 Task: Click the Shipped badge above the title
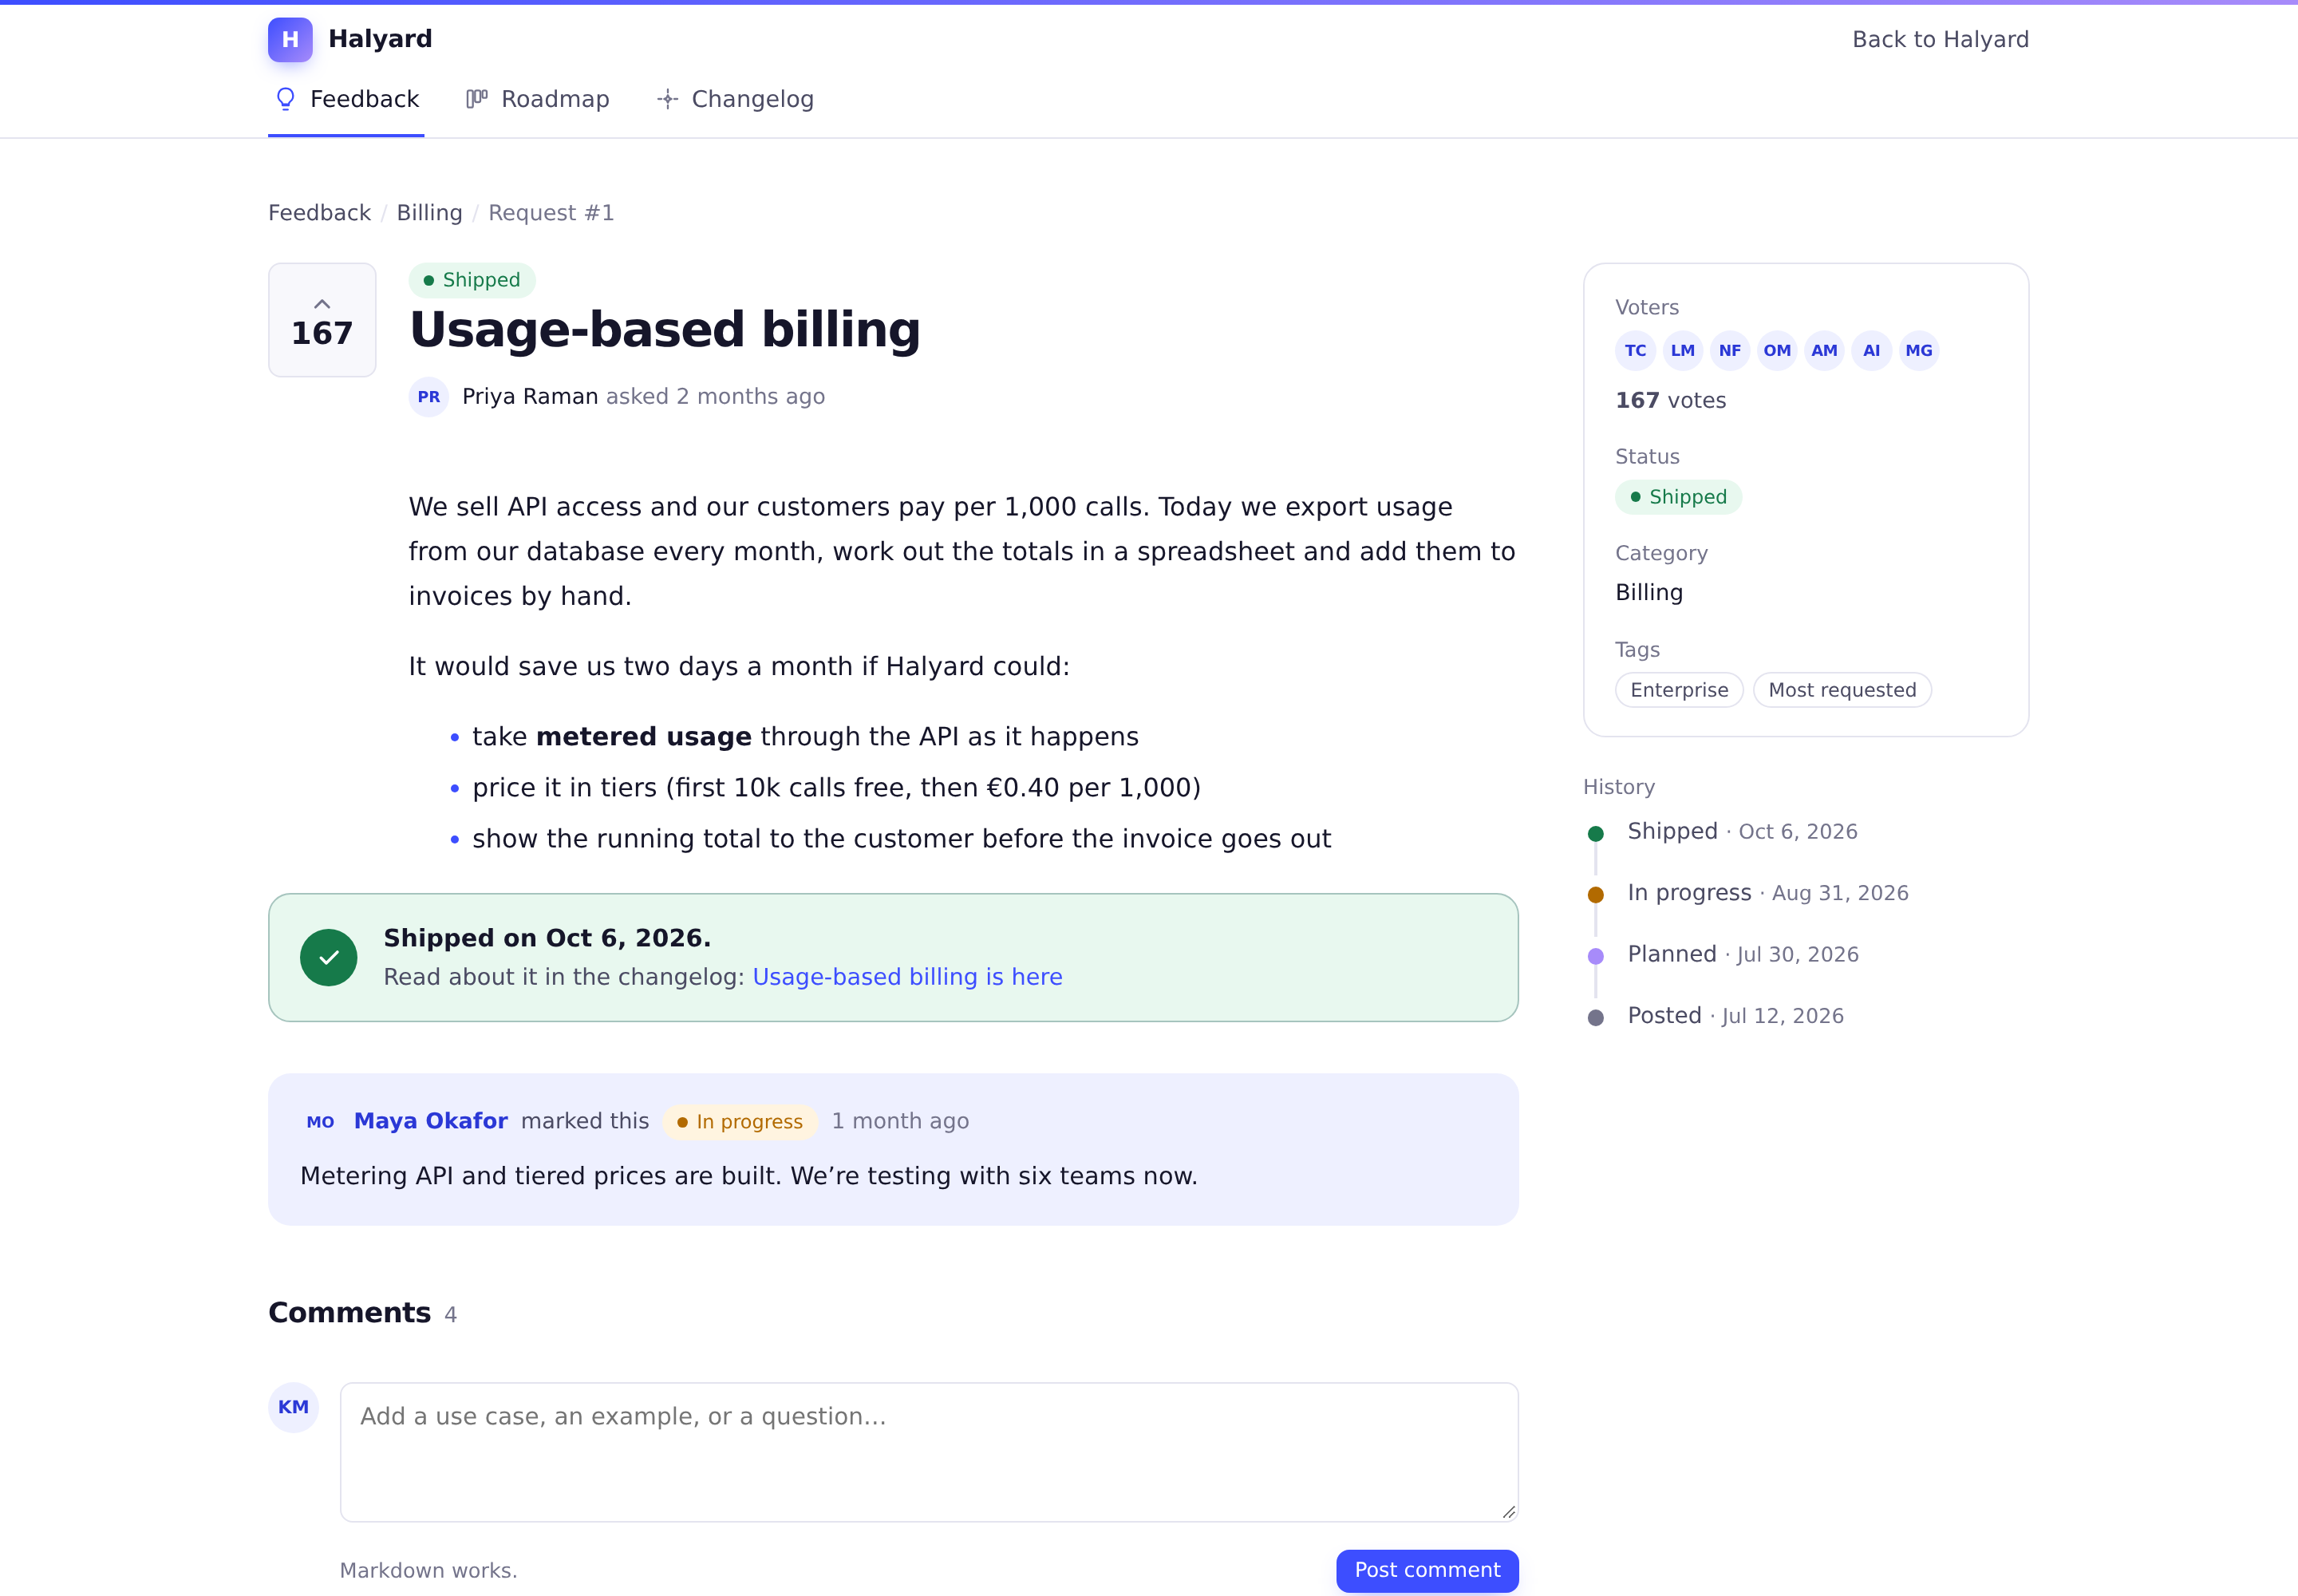[x=472, y=280]
